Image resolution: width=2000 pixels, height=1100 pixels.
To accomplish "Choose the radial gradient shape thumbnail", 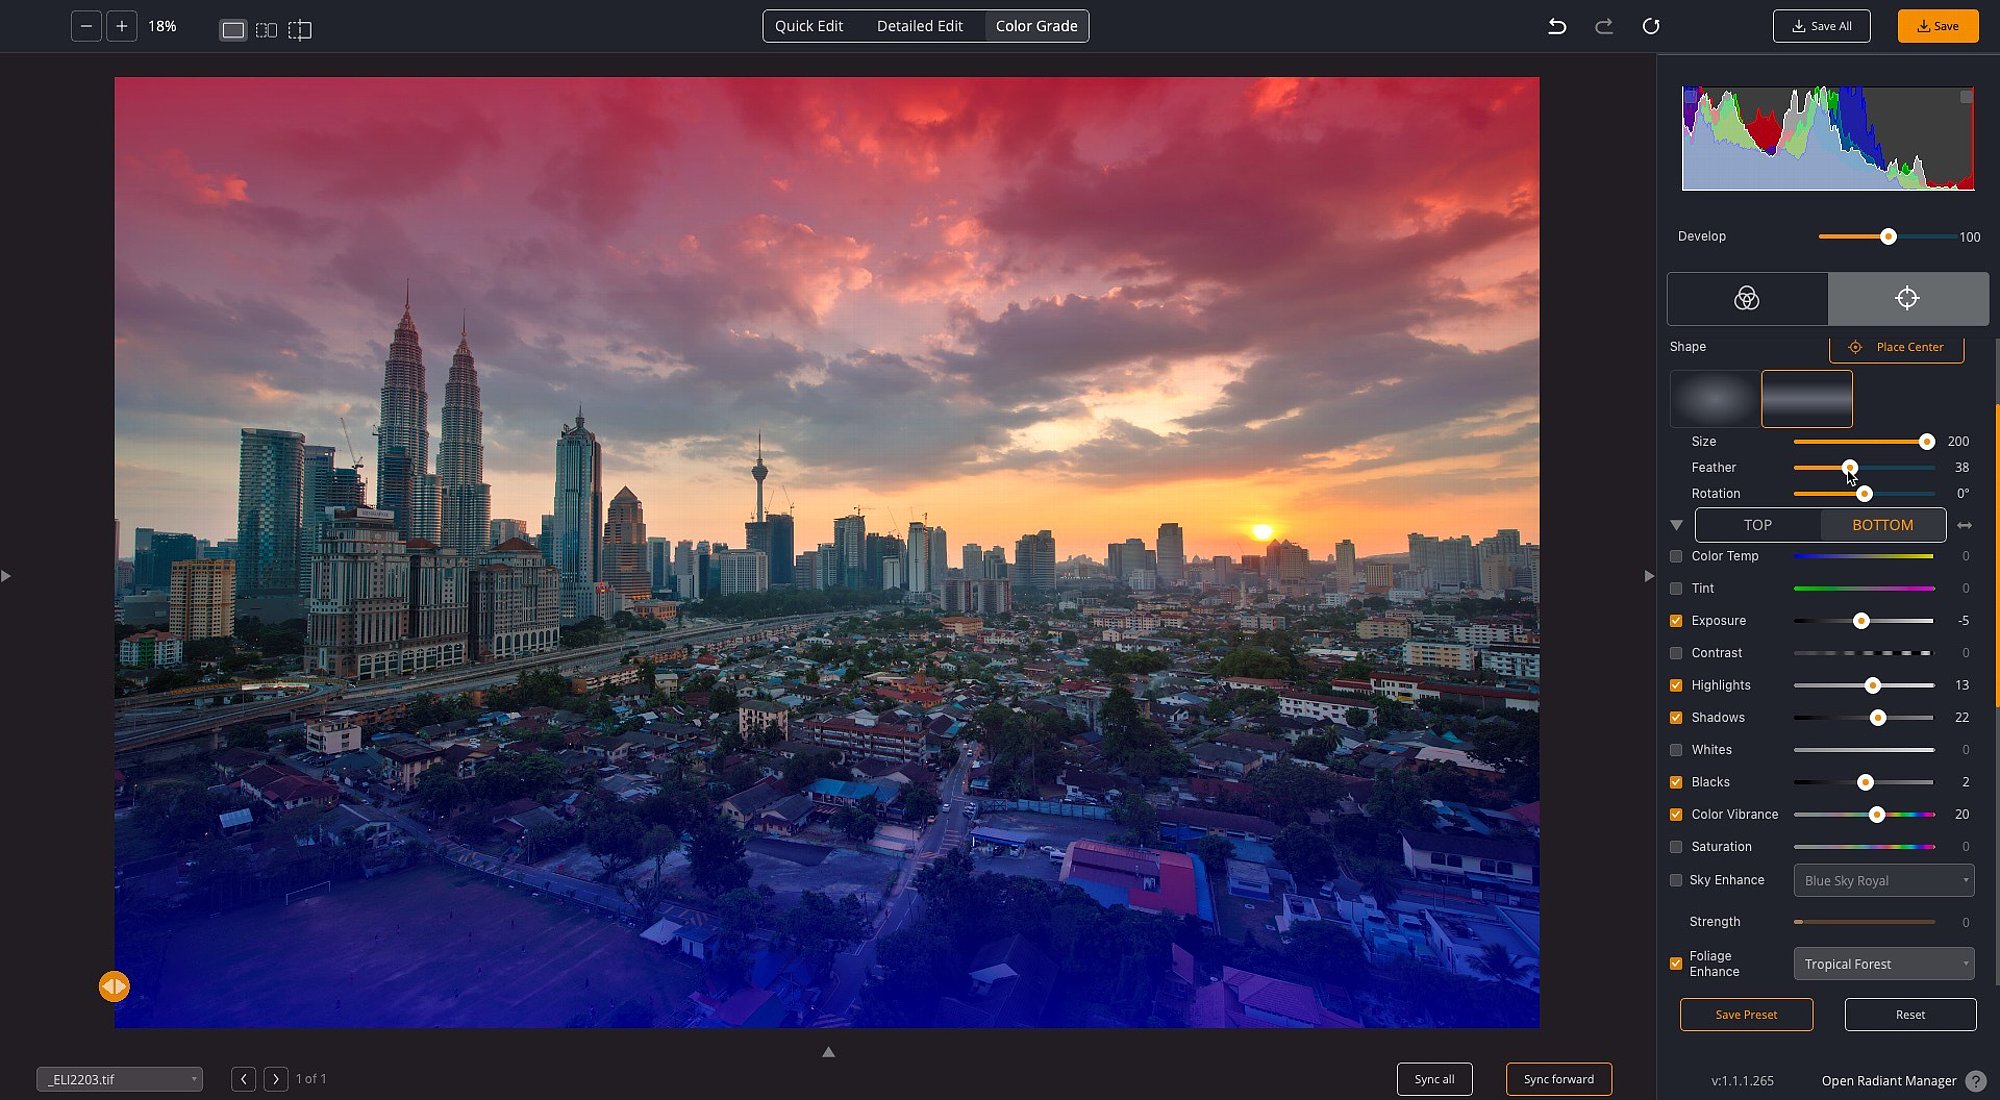I will (x=1714, y=399).
